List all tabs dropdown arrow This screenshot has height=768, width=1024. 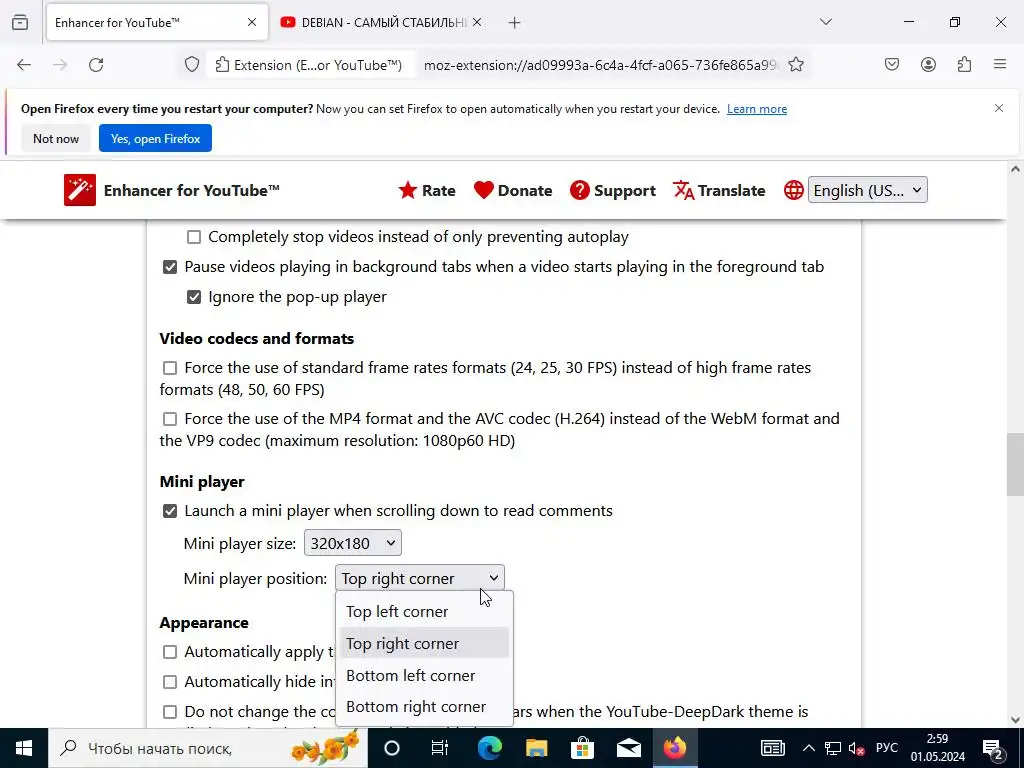click(x=826, y=22)
